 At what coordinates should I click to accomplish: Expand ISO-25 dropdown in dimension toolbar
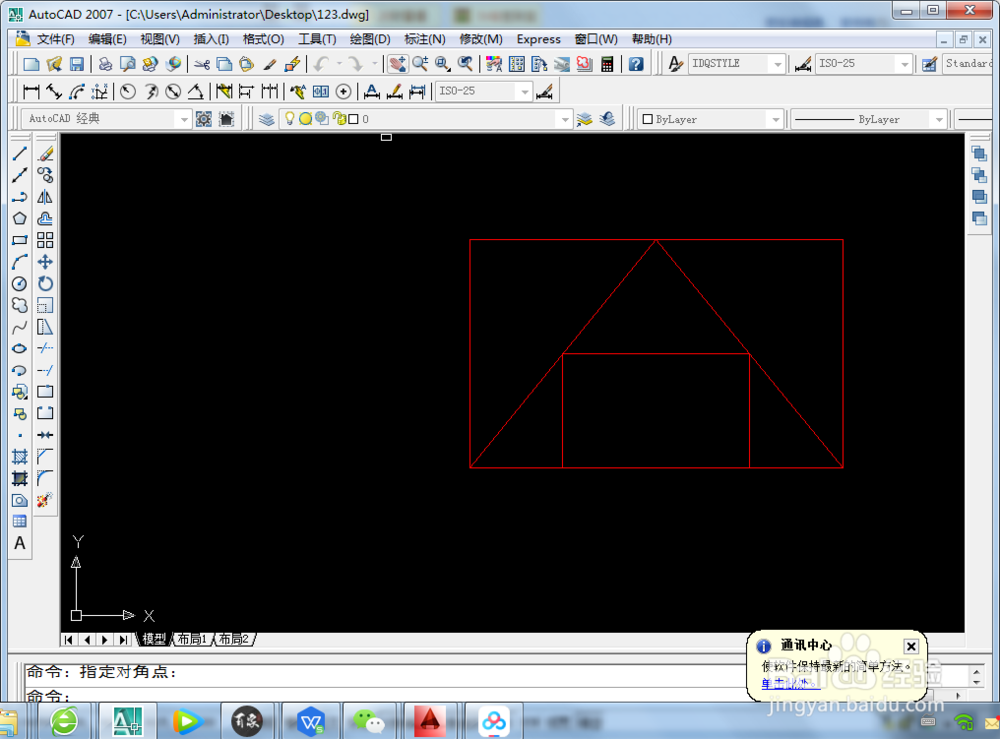[x=525, y=91]
